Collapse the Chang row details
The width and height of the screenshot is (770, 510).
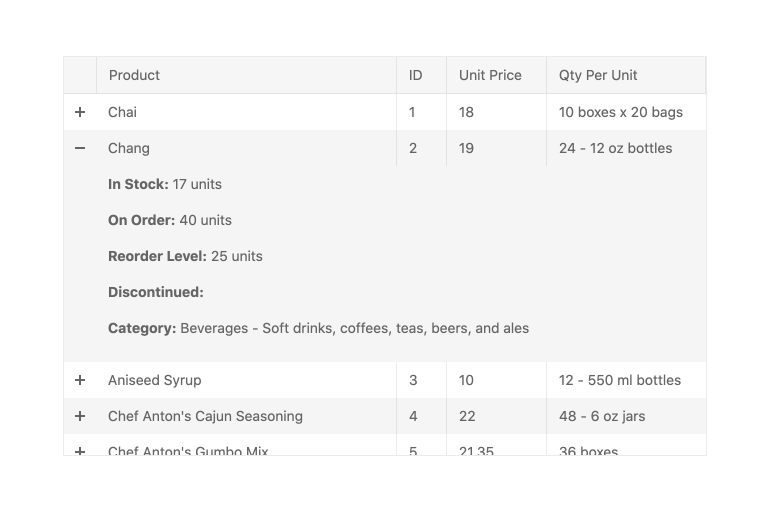point(80,148)
